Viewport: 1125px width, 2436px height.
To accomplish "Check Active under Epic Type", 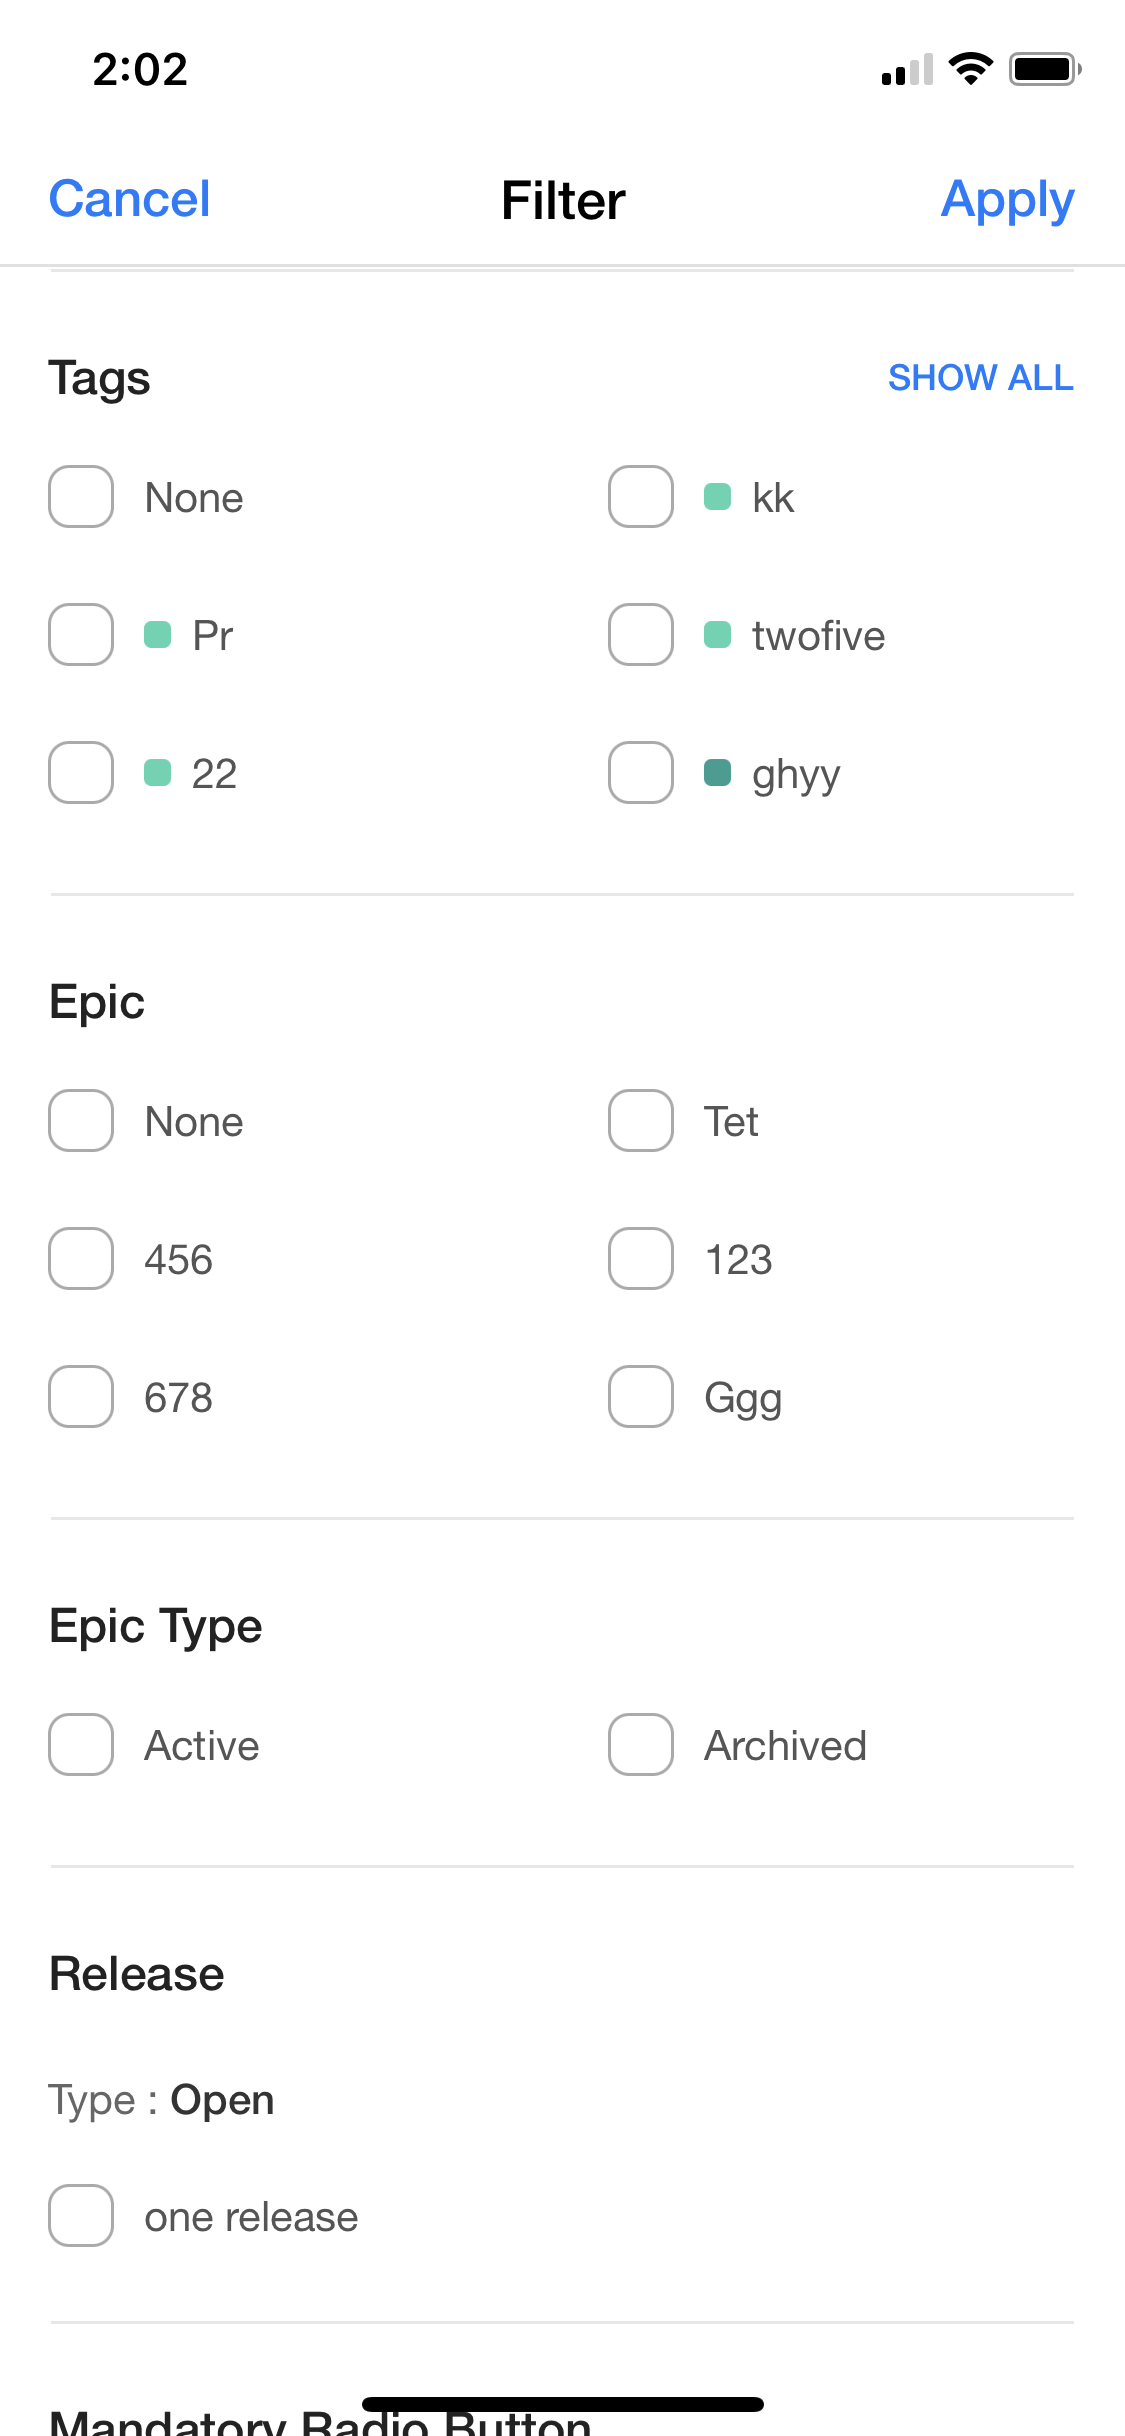I will (x=80, y=1745).
